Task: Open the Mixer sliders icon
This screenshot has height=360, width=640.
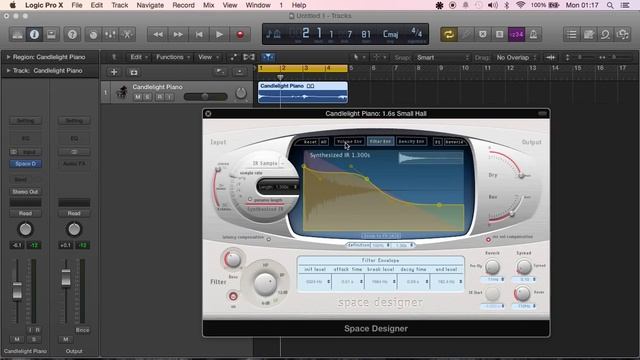Action: click(110, 35)
